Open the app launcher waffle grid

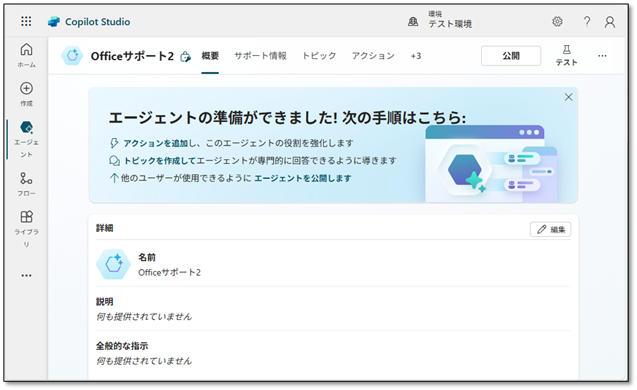coord(26,21)
